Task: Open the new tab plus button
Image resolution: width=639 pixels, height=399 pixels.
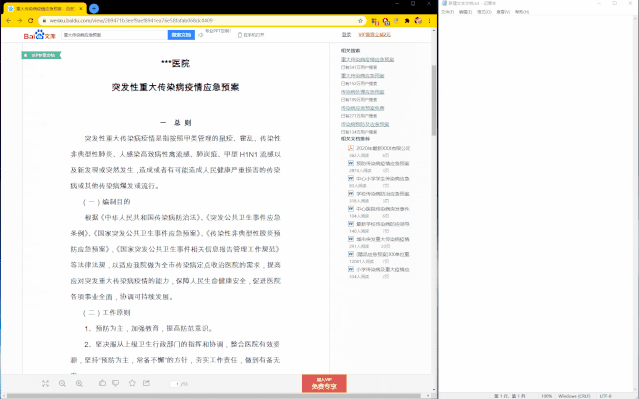Action: (94, 8)
